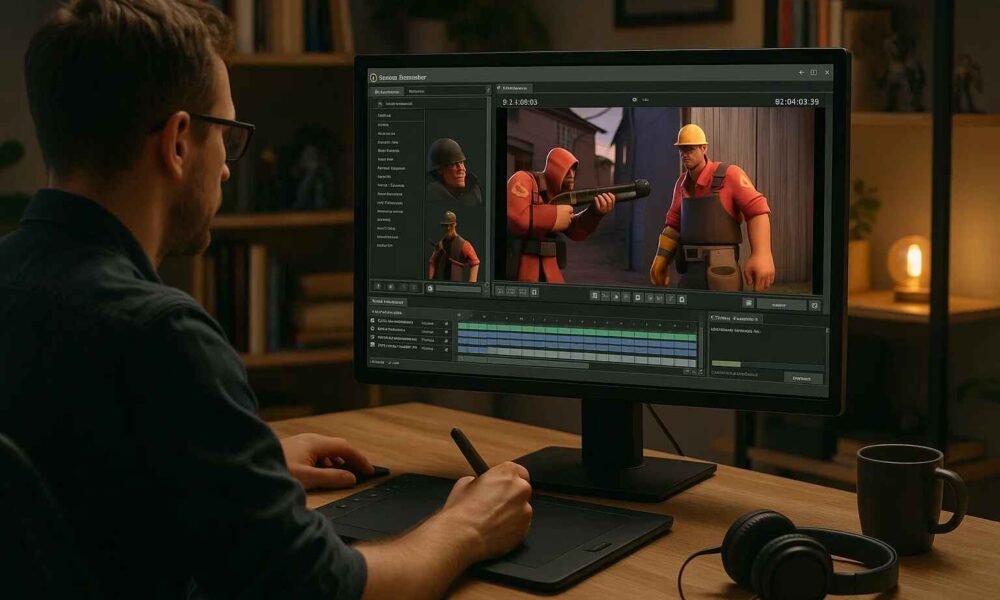Adjust the thumbnail size slider below the previews
This screenshot has height=600, width=1000.
(459, 289)
